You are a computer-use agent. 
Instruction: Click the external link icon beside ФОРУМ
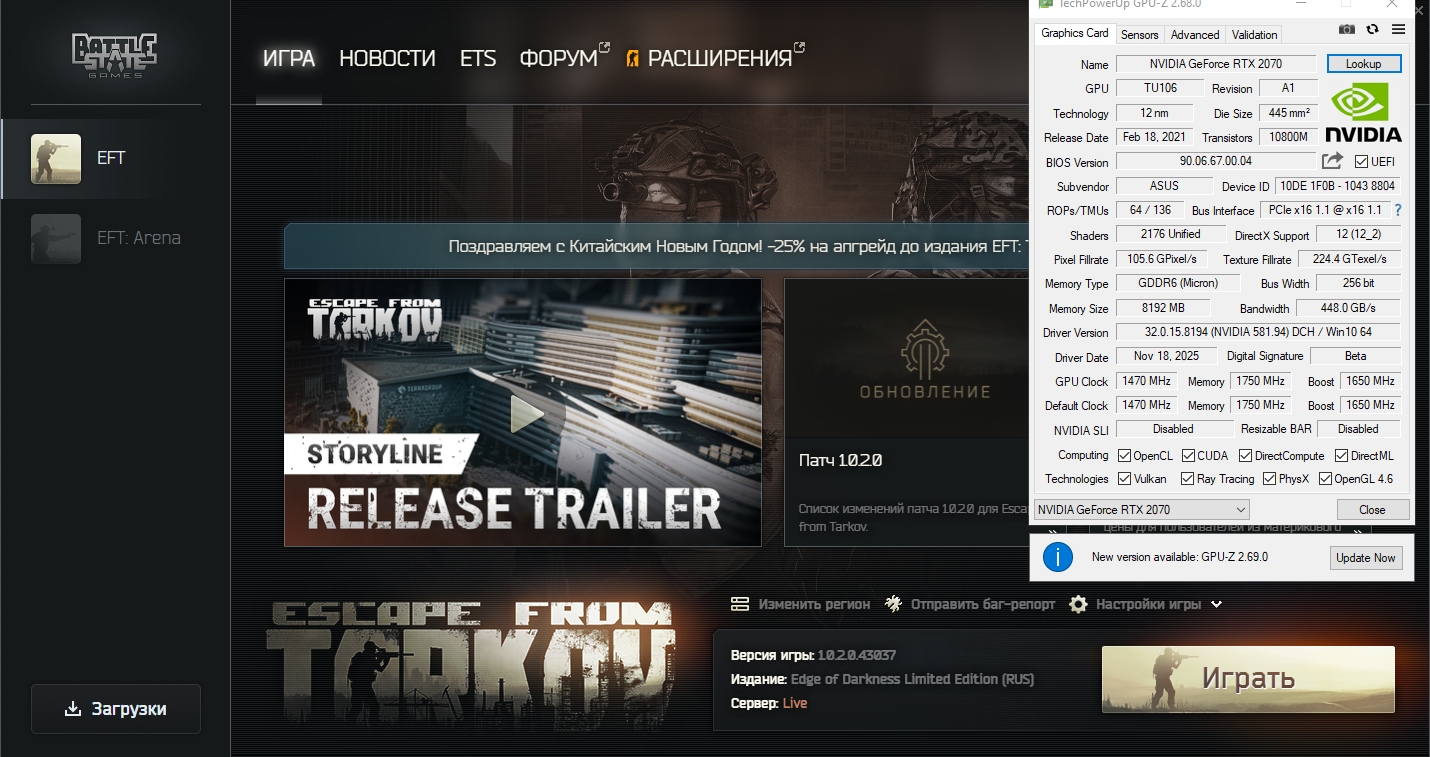coord(604,47)
